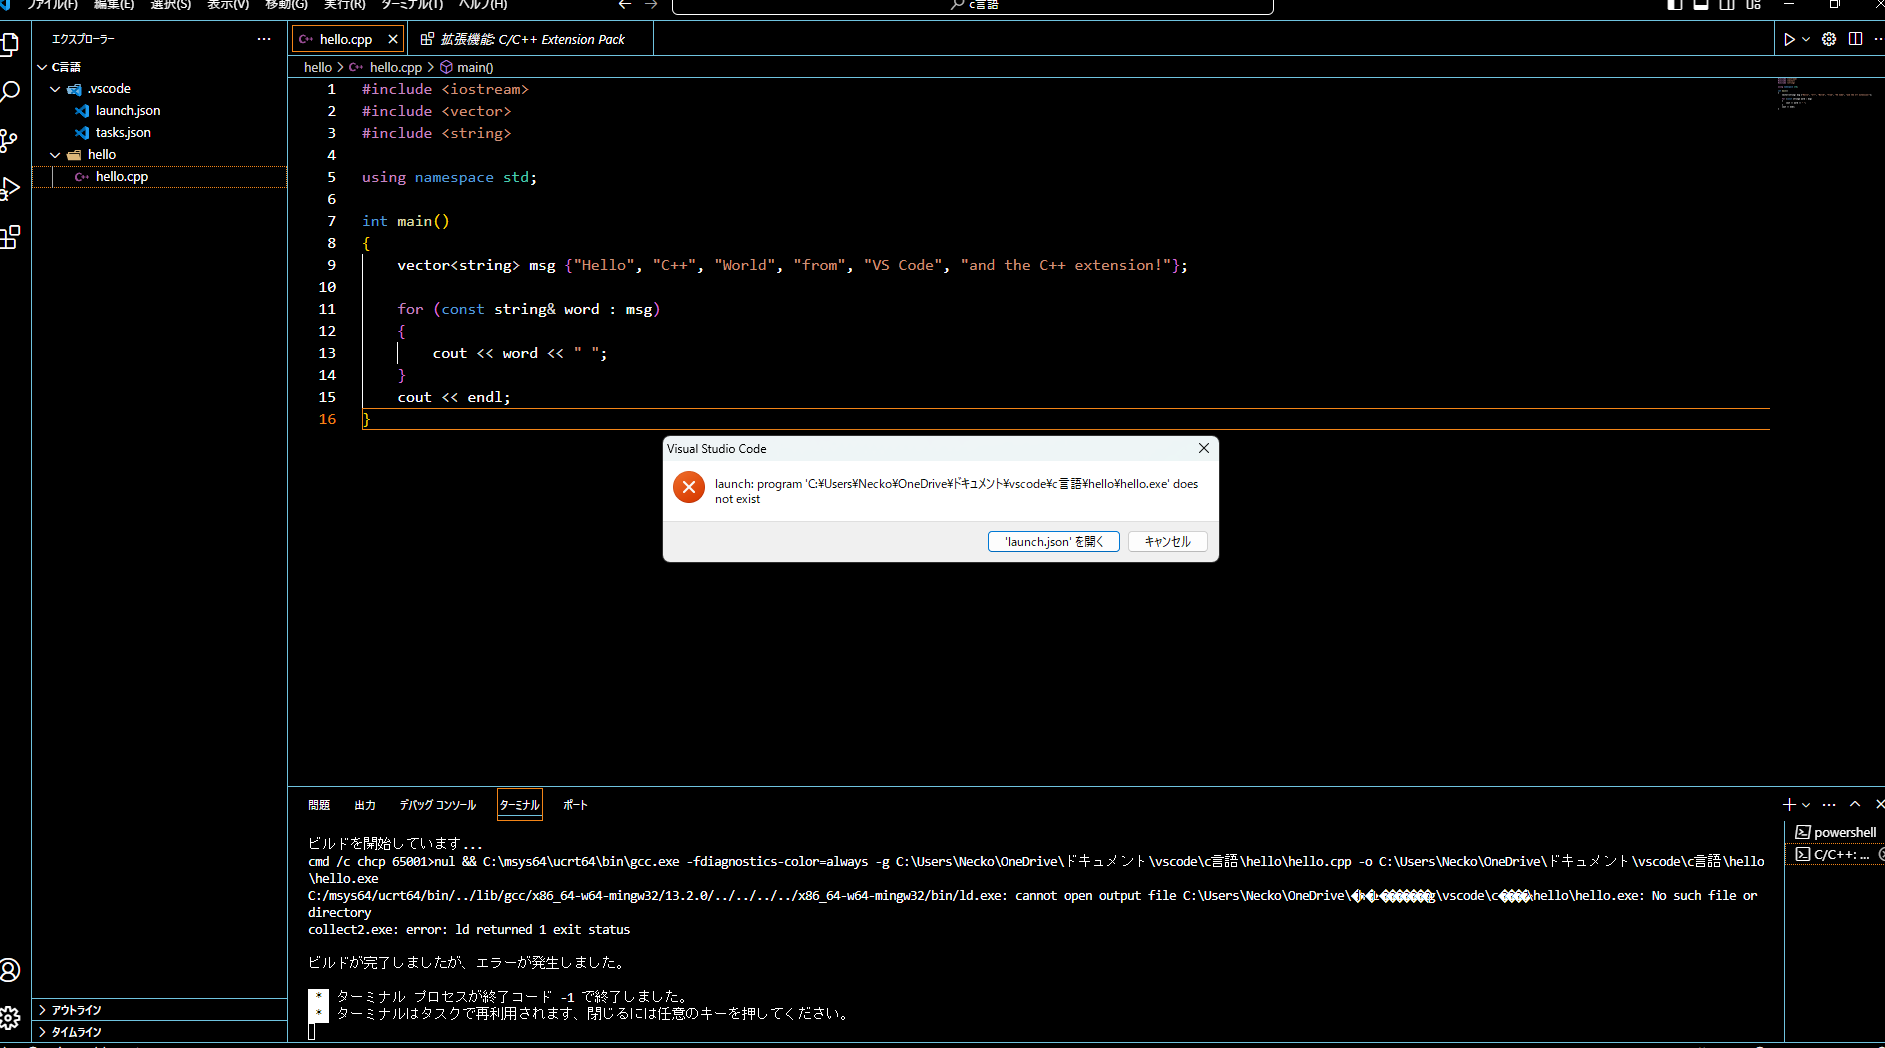The width and height of the screenshot is (1885, 1048).
Task: Open the Search view in the activity bar
Action: tap(12, 91)
